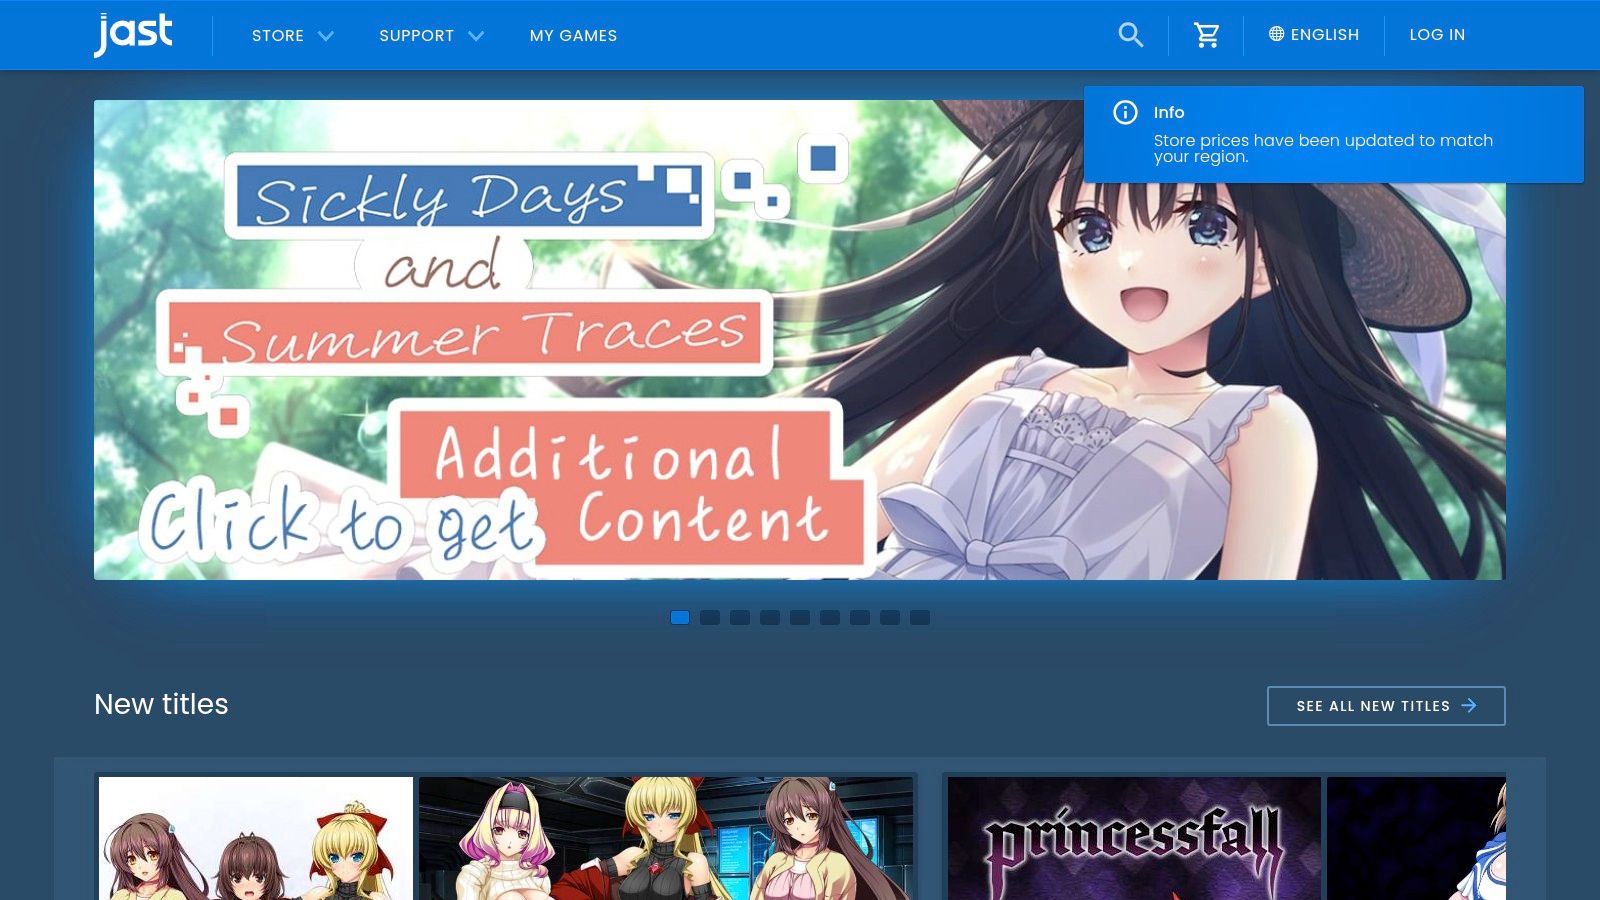Select fourth carousel slide indicator
The height and width of the screenshot is (900, 1600).
(x=770, y=617)
